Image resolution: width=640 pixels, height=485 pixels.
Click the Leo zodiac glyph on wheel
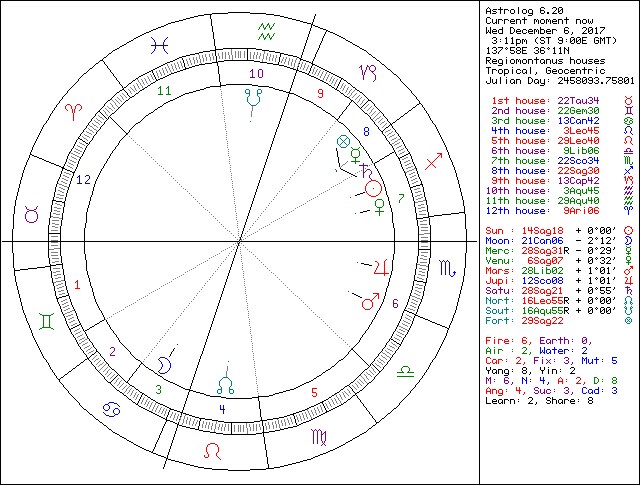pyautogui.click(x=212, y=451)
